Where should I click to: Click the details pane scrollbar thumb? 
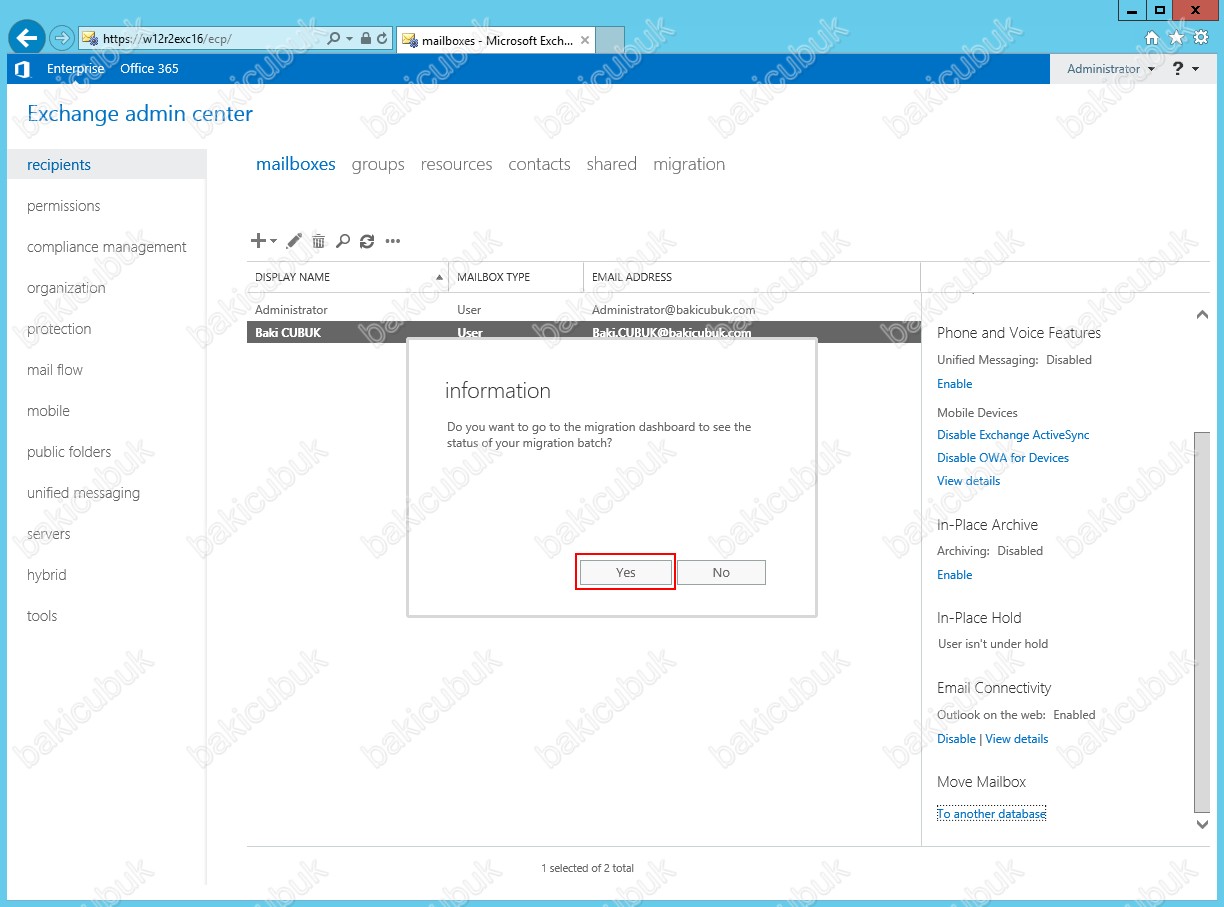1202,621
